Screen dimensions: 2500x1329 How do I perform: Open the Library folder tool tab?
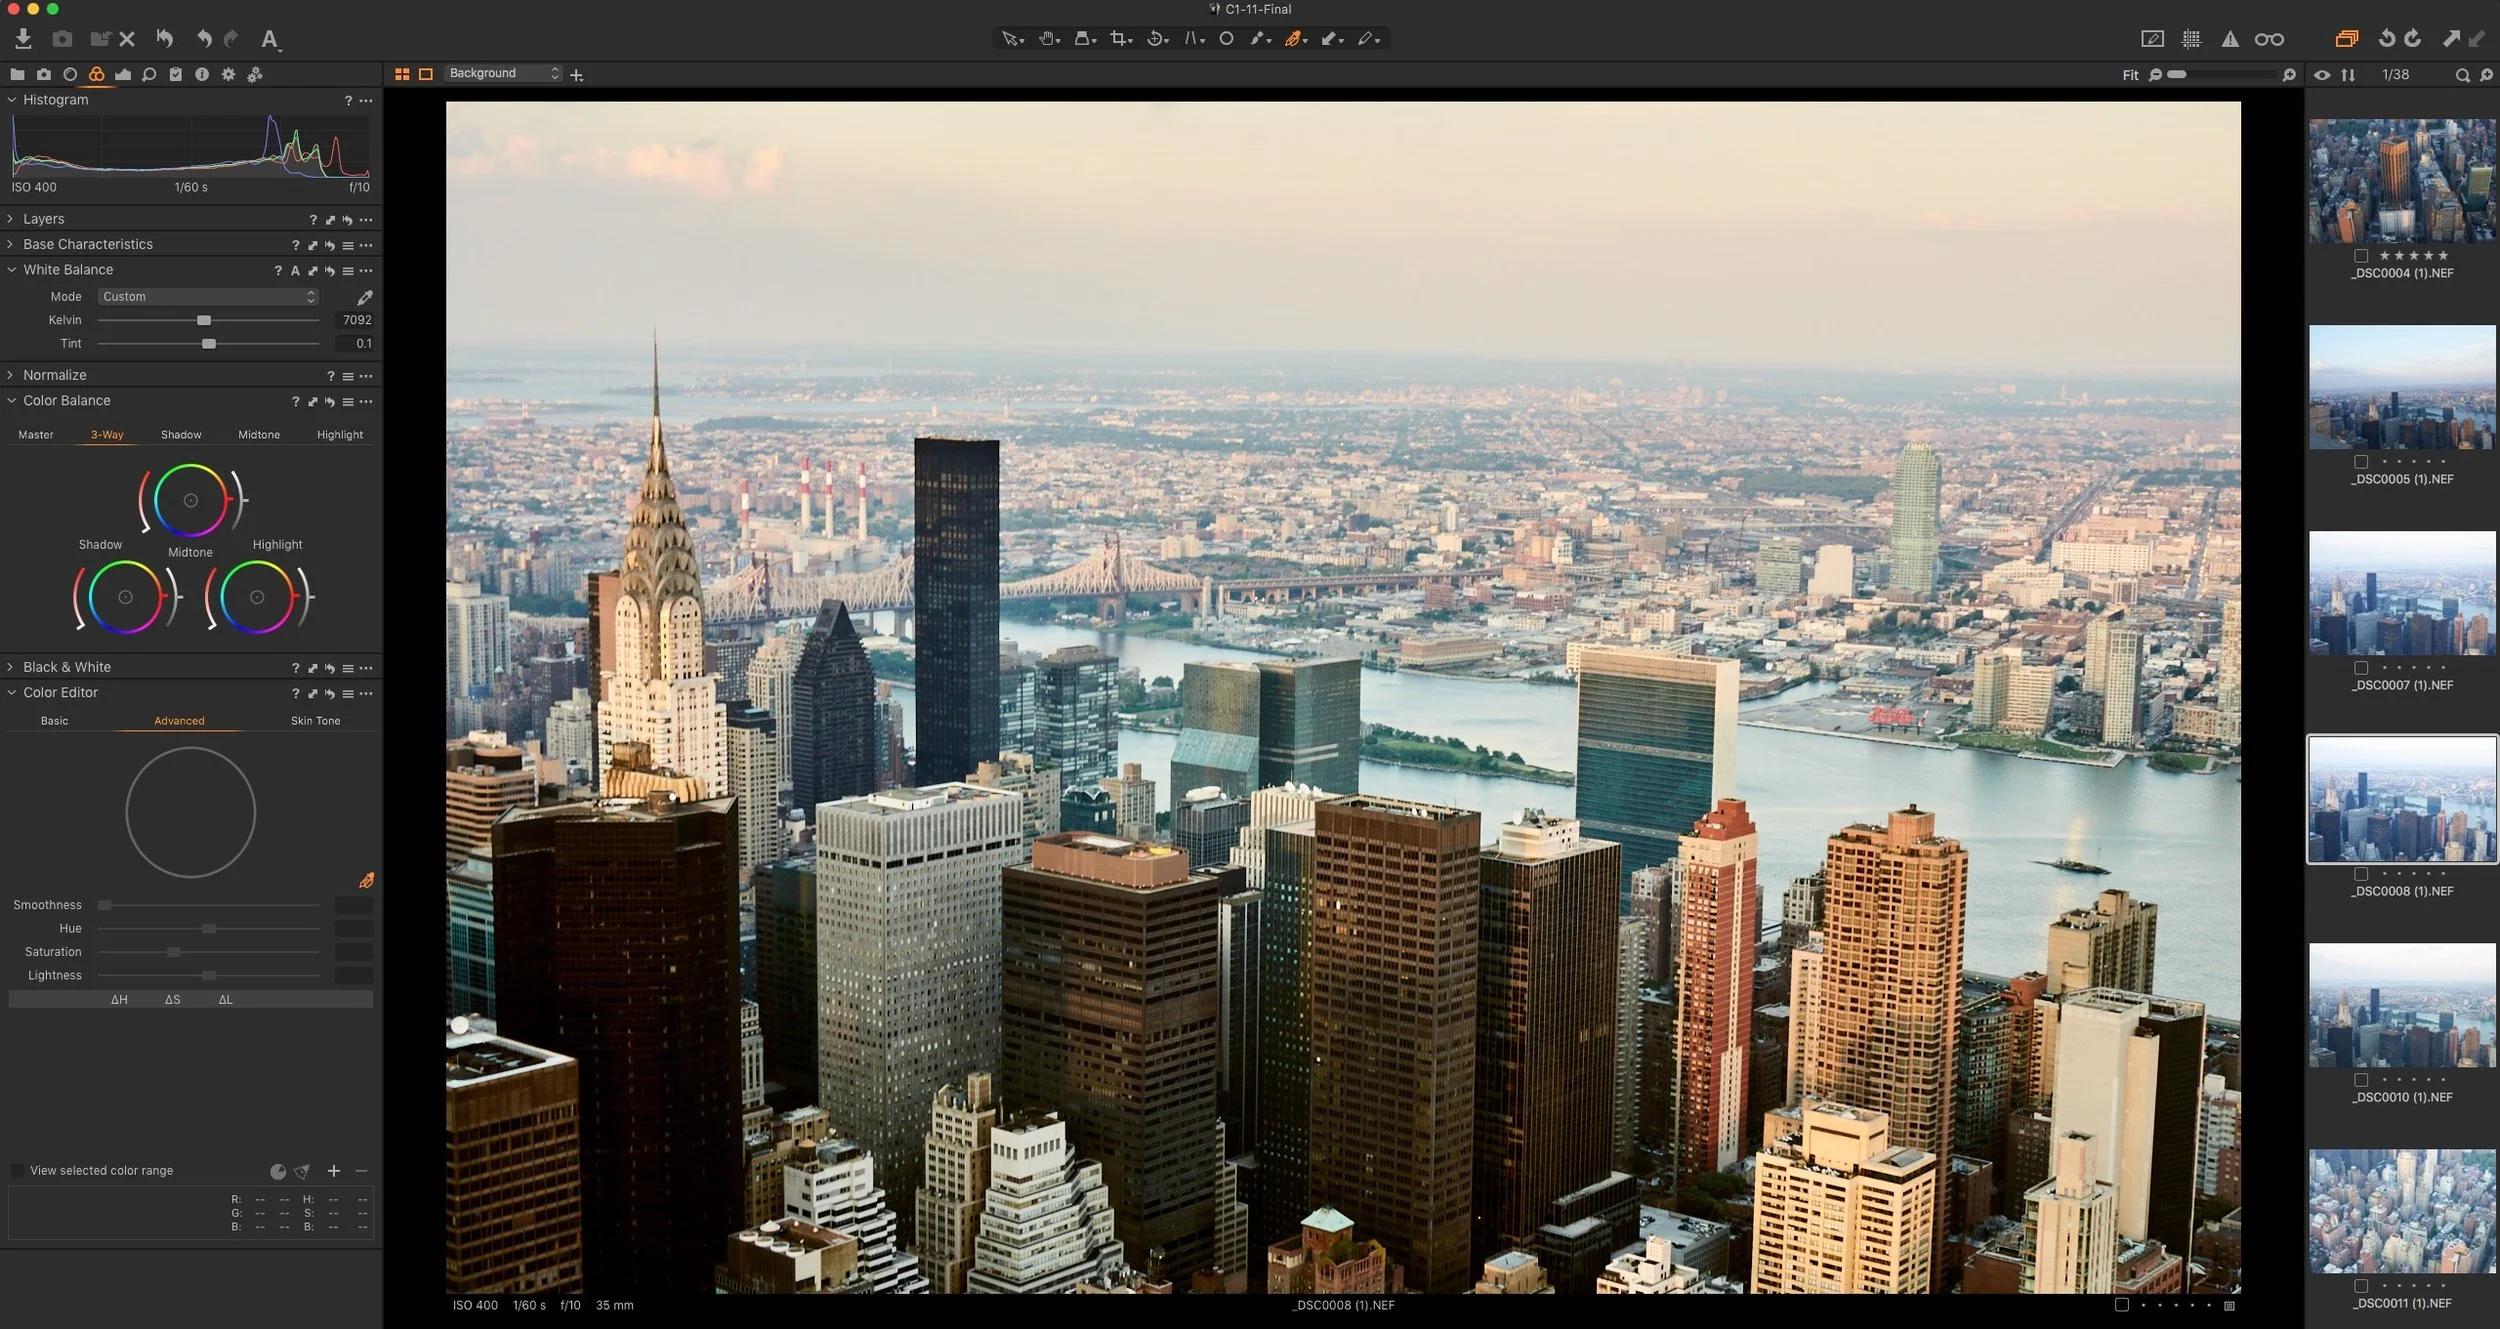pos(17,74)
